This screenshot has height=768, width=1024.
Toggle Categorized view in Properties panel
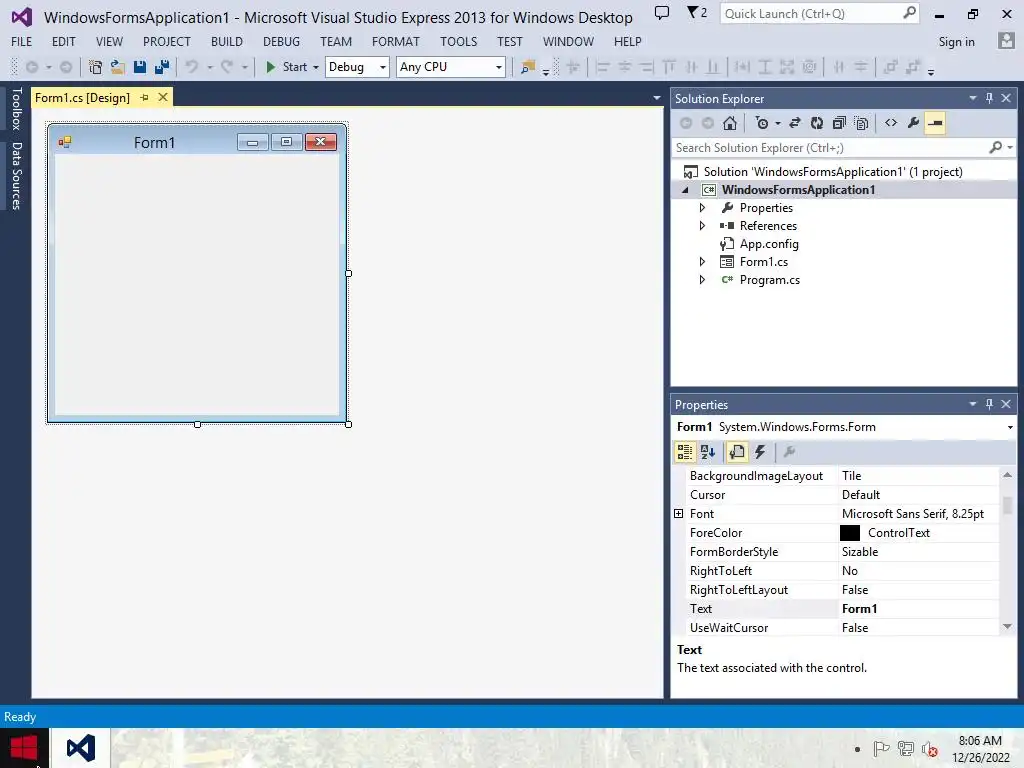[684, 452]
